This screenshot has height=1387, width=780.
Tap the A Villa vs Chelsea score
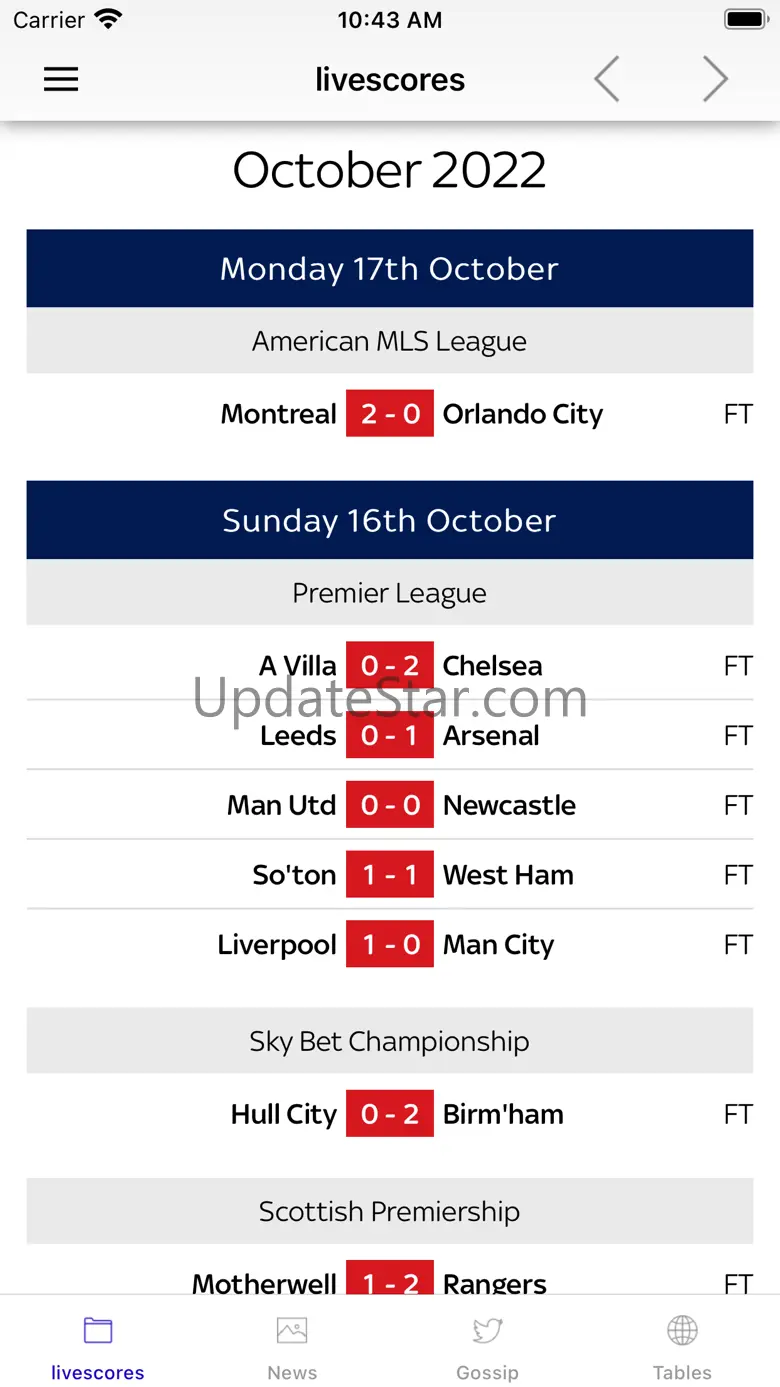pos(390,666)
